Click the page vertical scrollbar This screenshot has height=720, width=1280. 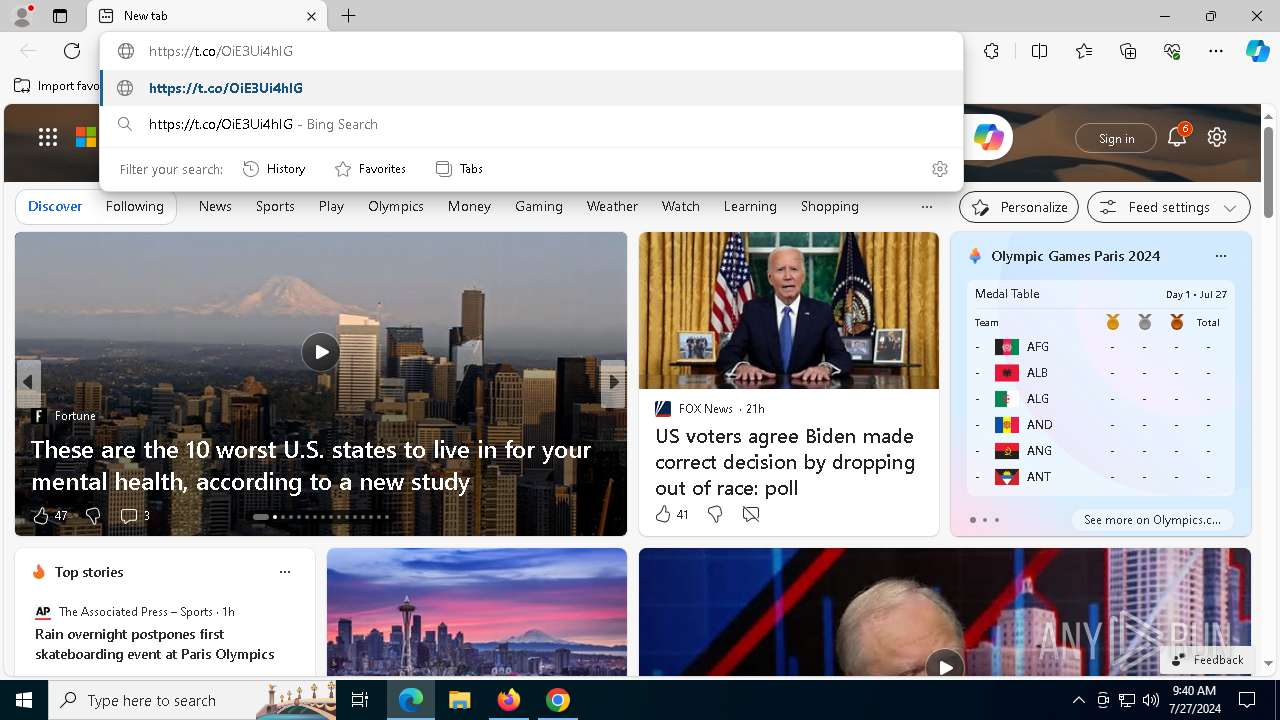point(1268,172)
